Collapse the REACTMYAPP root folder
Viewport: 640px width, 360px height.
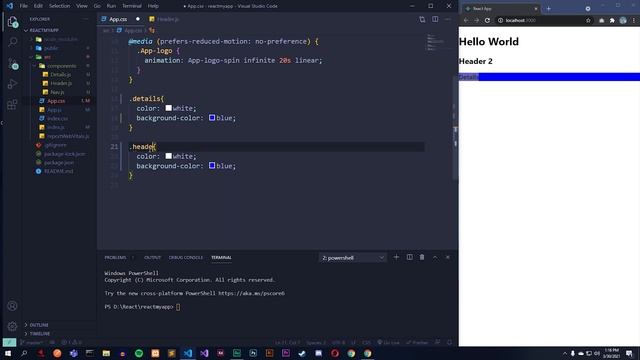44,30
